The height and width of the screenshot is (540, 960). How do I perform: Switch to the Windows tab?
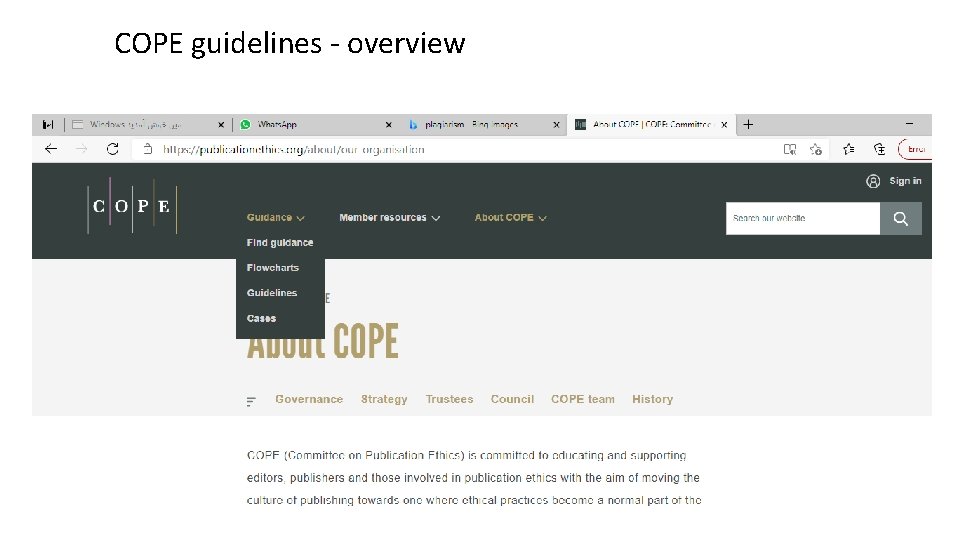click(149, 124)
